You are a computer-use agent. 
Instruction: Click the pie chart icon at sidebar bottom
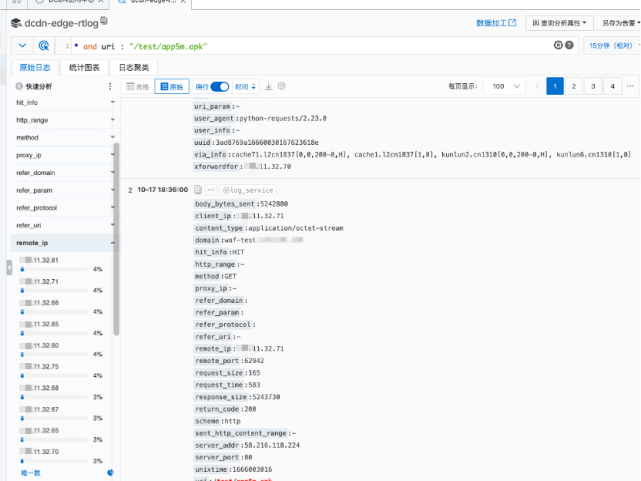coord(110,472)
